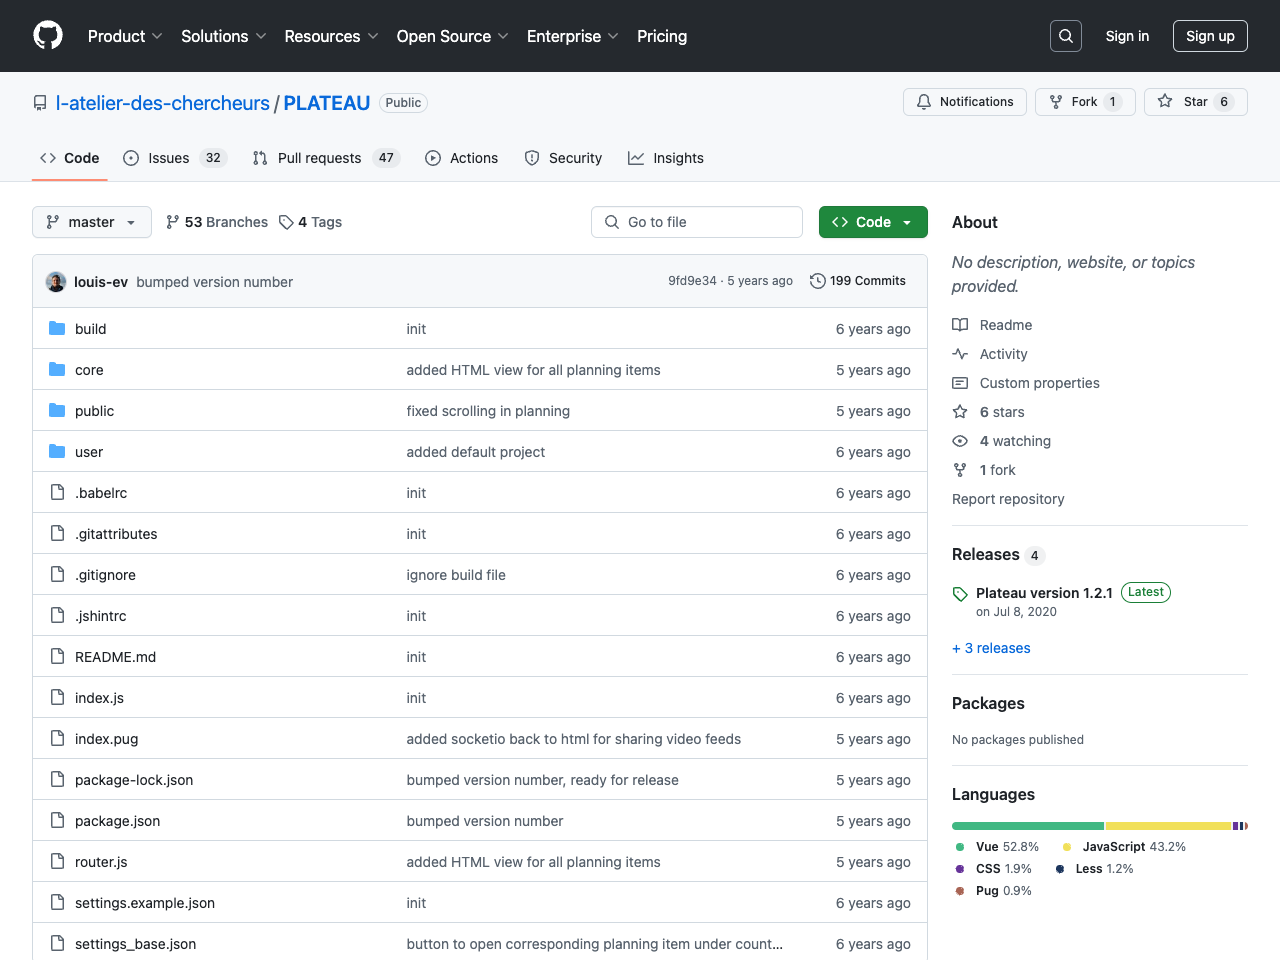Switch to the Code tab
This screenshot has height=960, width=1280.
coord(70,158)
